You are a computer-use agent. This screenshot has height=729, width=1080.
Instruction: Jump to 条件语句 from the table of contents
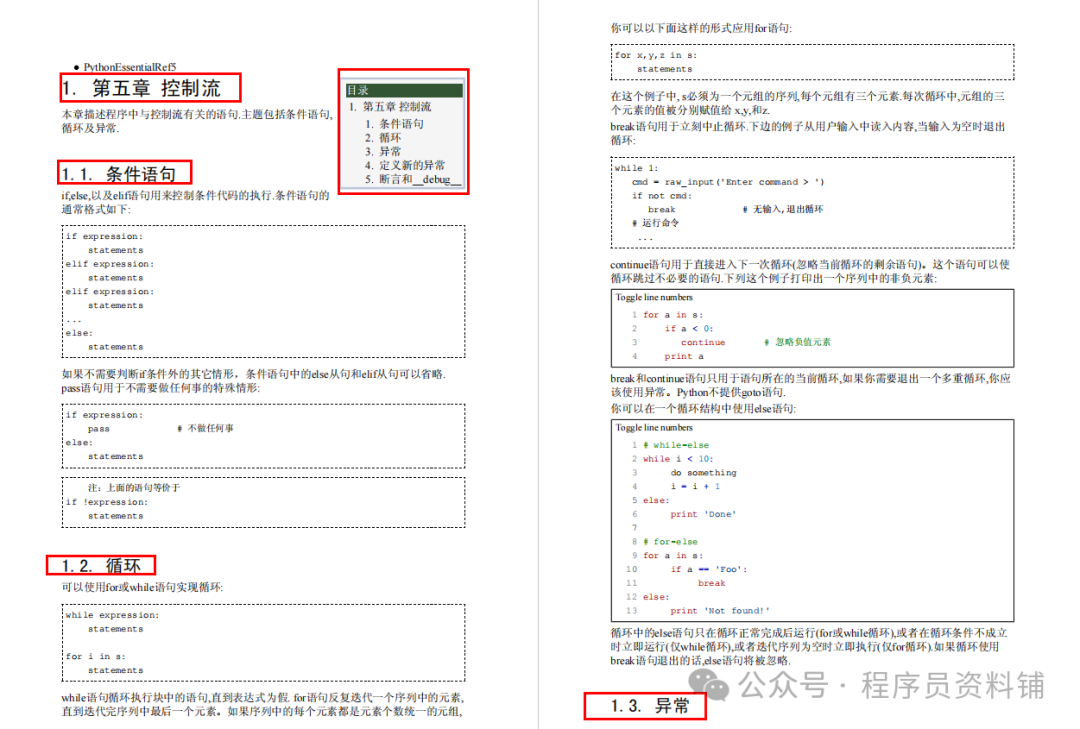pyautogui.click(x=402, y=124)
